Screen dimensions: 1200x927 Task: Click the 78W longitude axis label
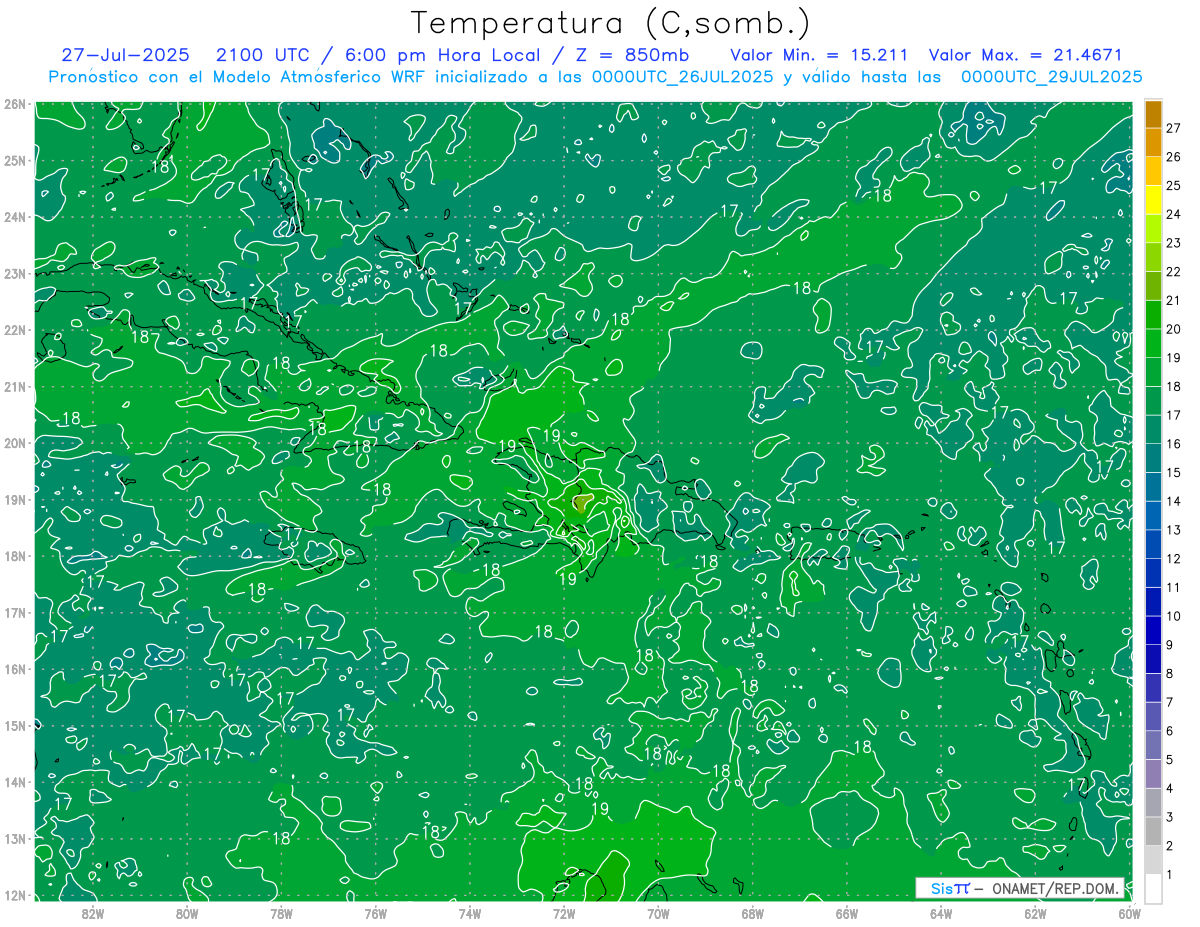click(281, 913)
